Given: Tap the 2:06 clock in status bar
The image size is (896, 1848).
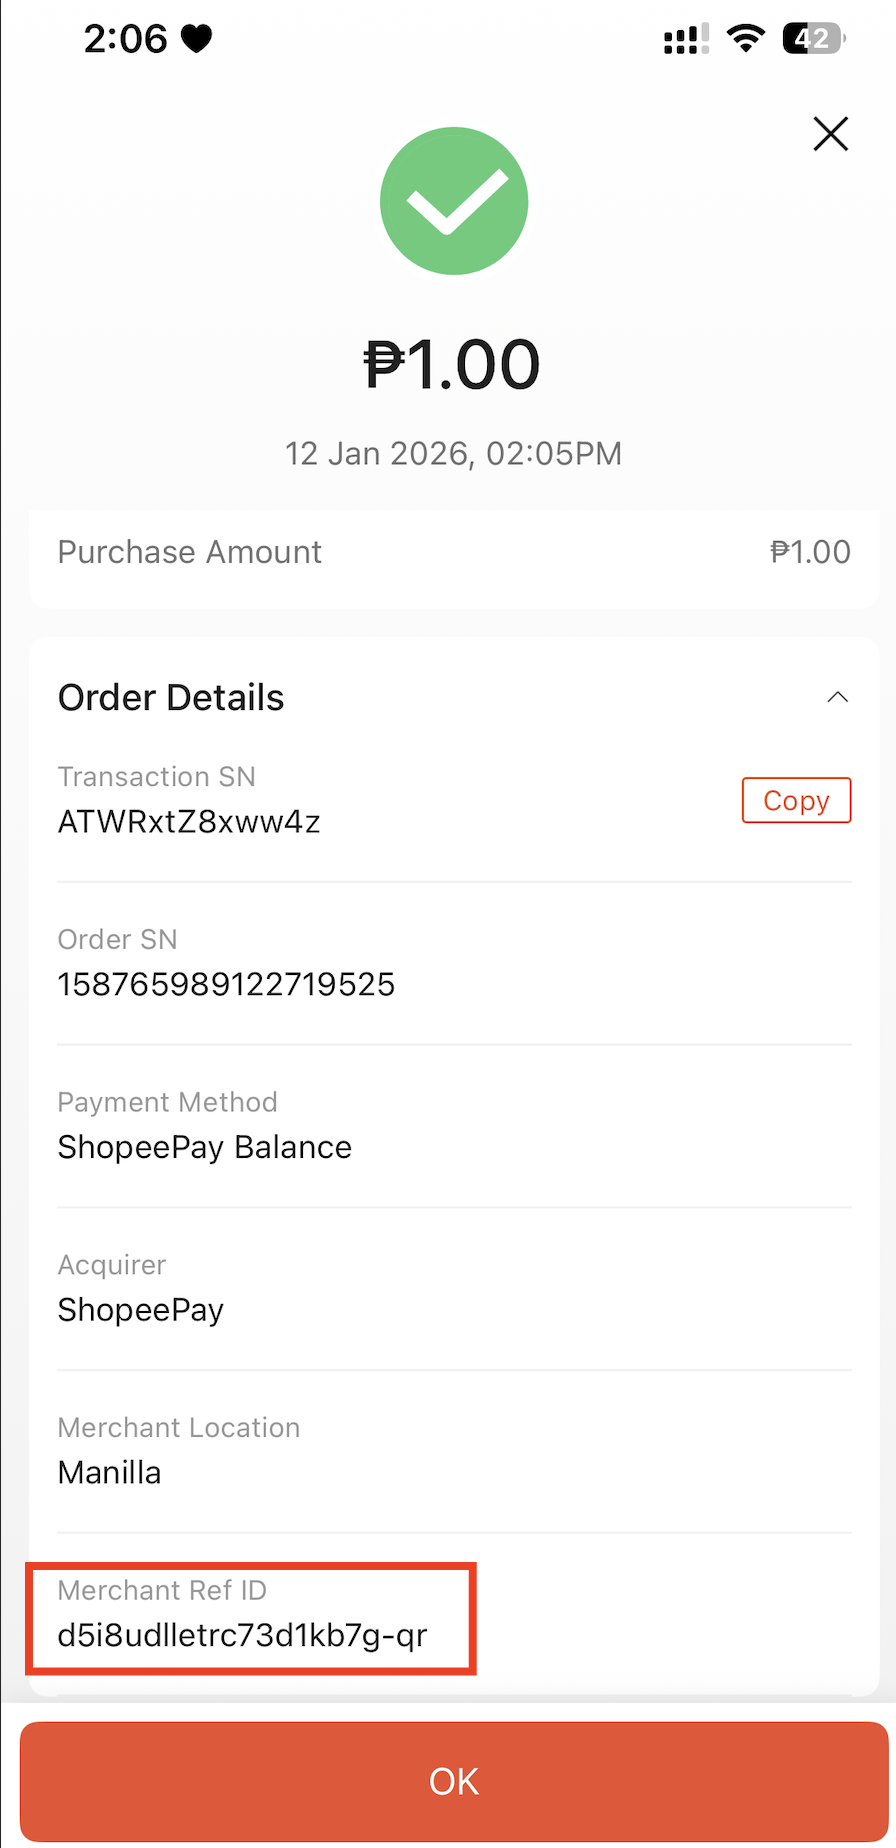Looking at the screenshot, I should [125, 39].
